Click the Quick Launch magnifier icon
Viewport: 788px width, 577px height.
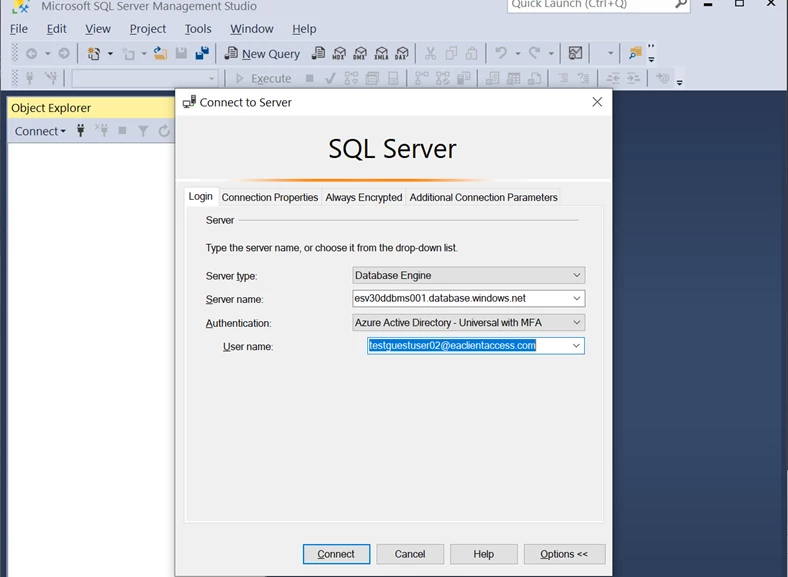681,5
